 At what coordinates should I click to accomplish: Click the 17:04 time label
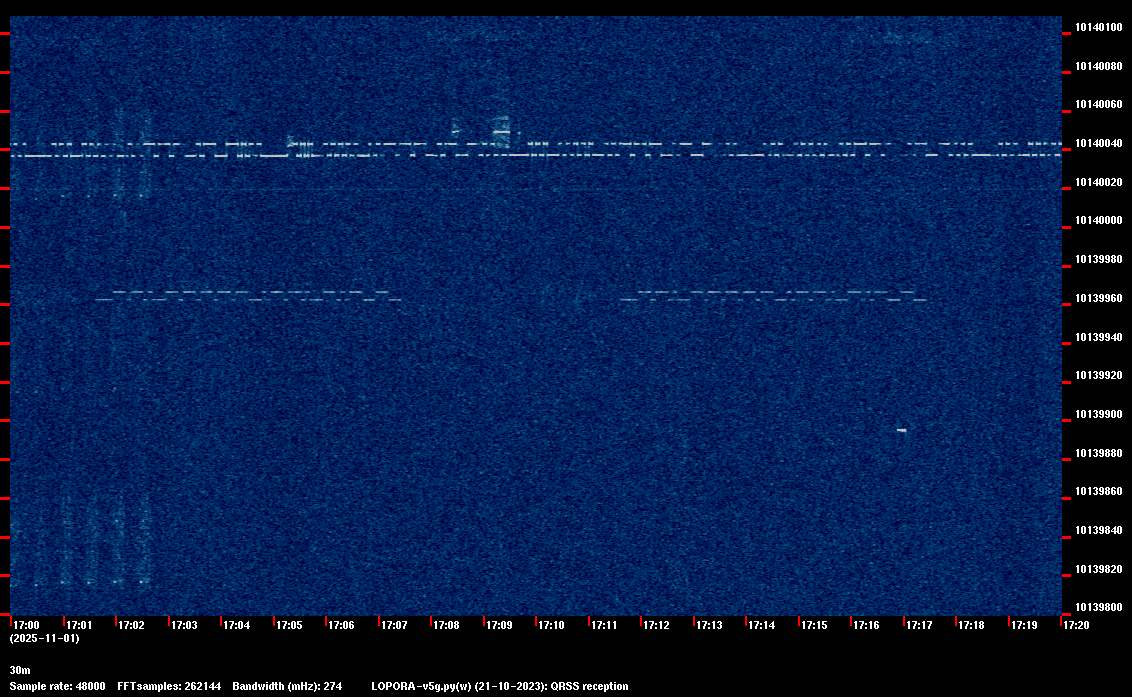[237, 625]
